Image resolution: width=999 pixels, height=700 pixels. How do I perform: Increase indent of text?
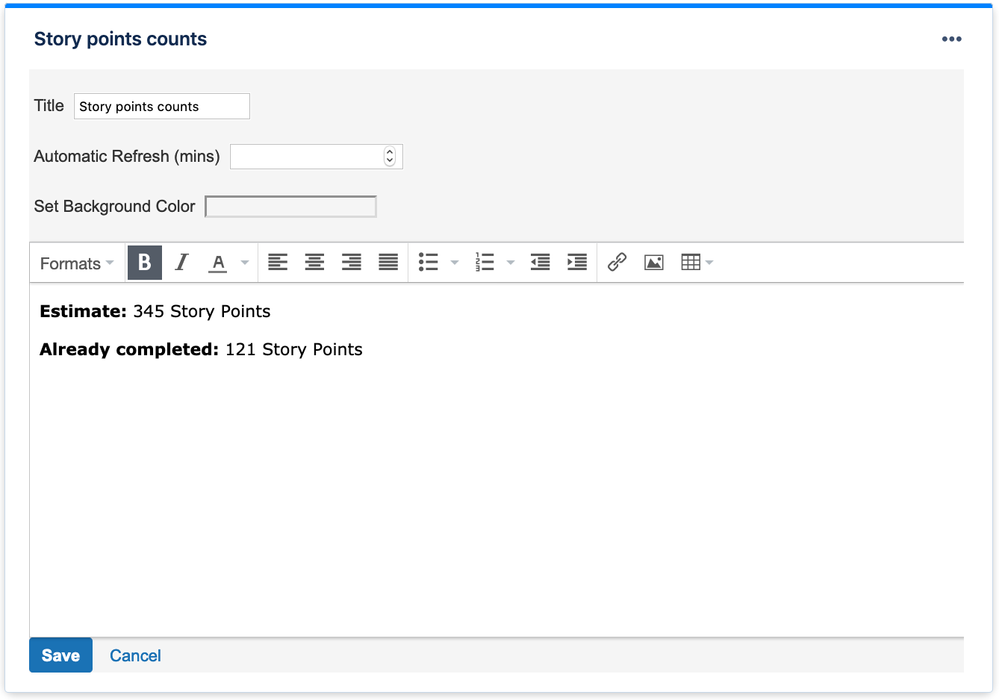[x=577, y=262]
